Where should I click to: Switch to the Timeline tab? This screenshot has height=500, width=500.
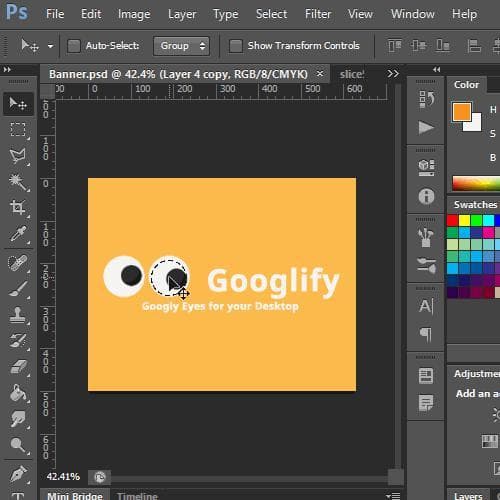point(137,496)
